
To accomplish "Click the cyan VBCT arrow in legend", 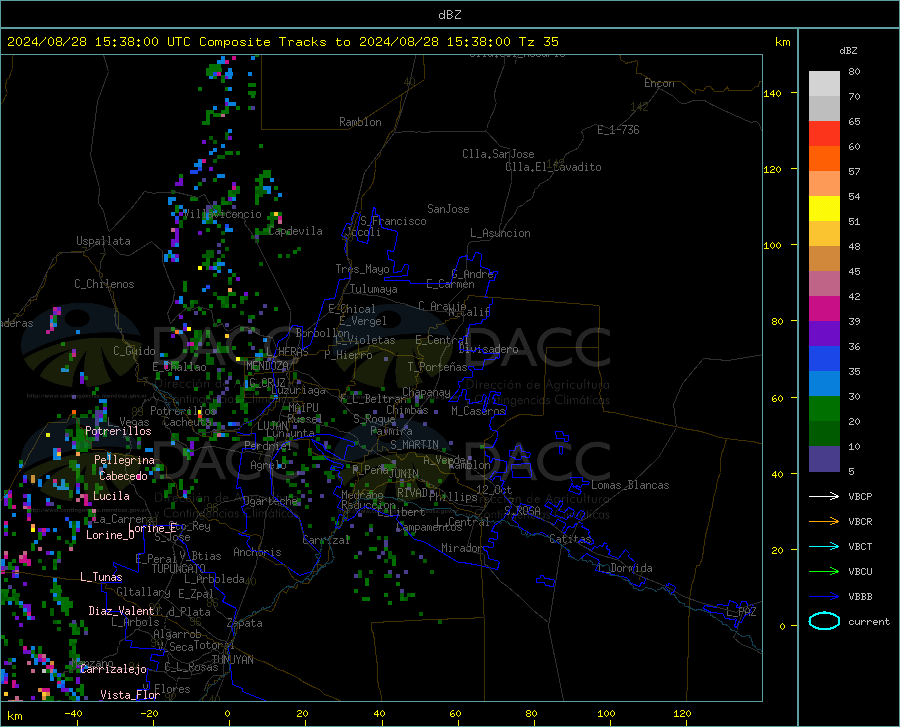I will click(x=824, y=546).
